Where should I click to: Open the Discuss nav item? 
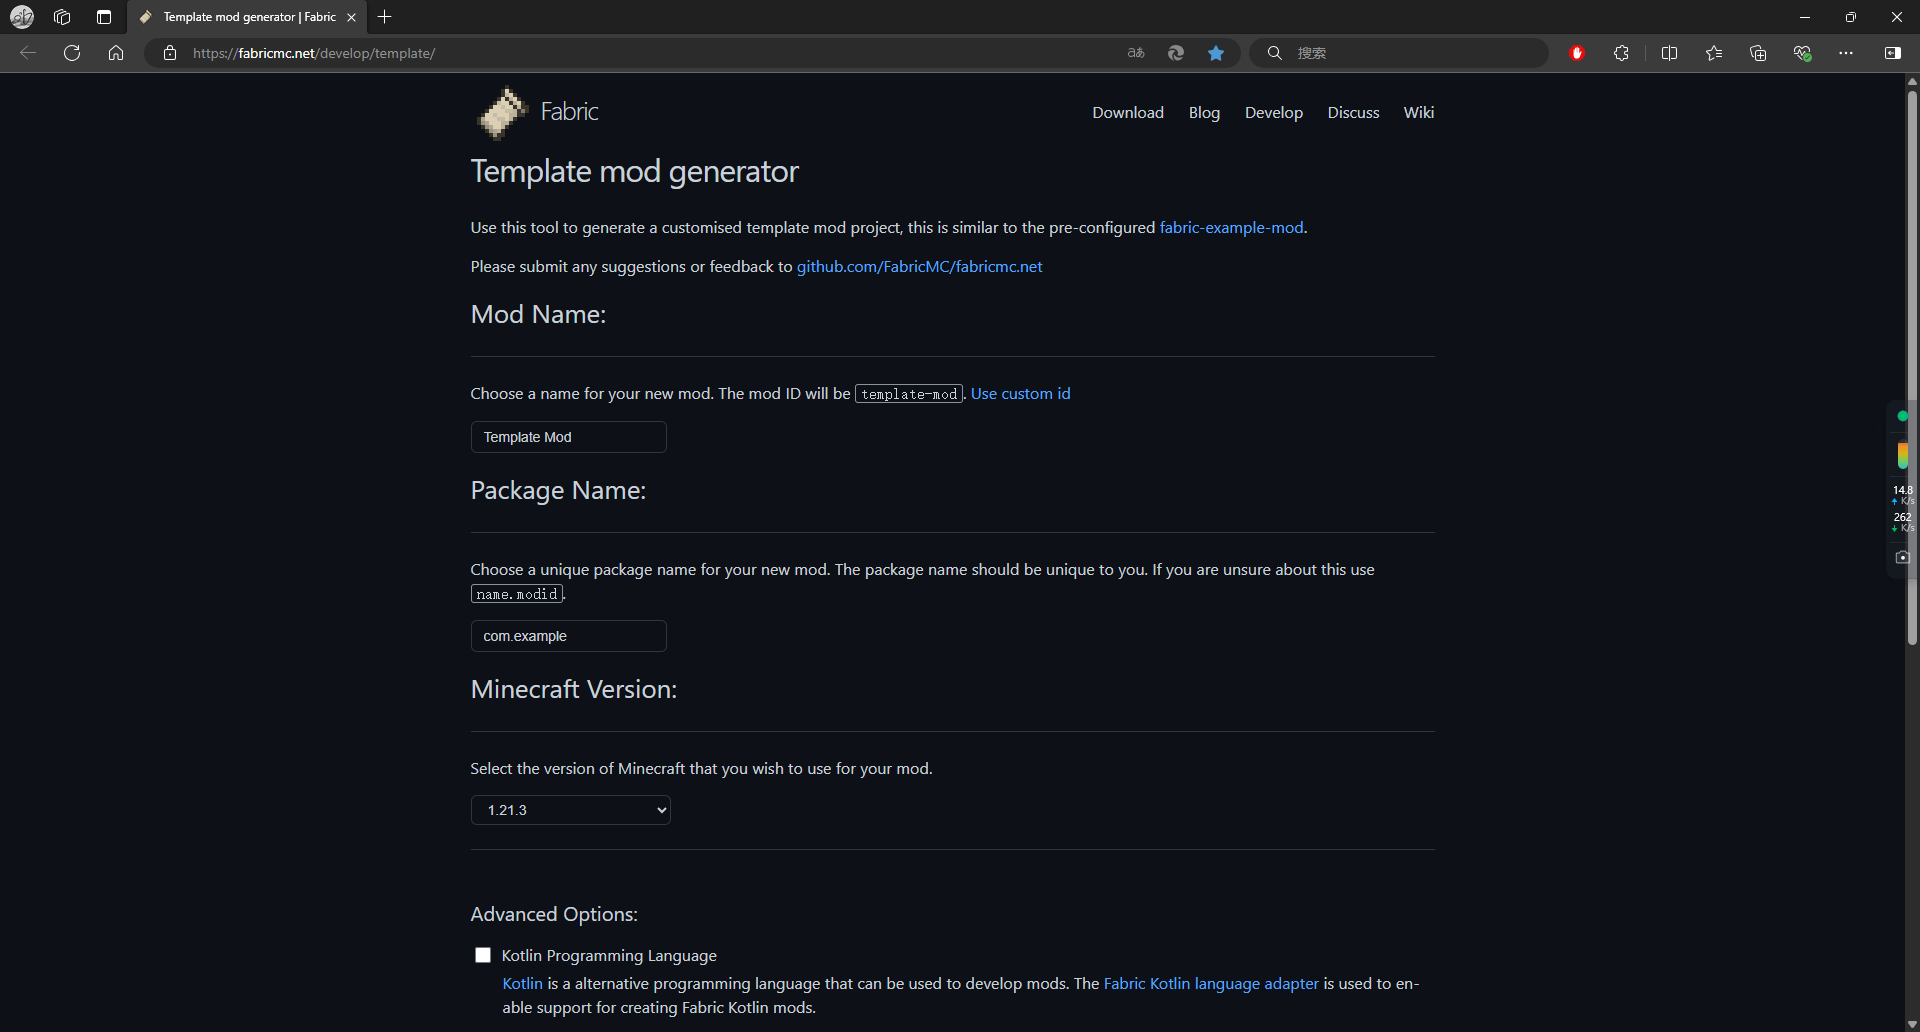click(x=1353, y=113)
